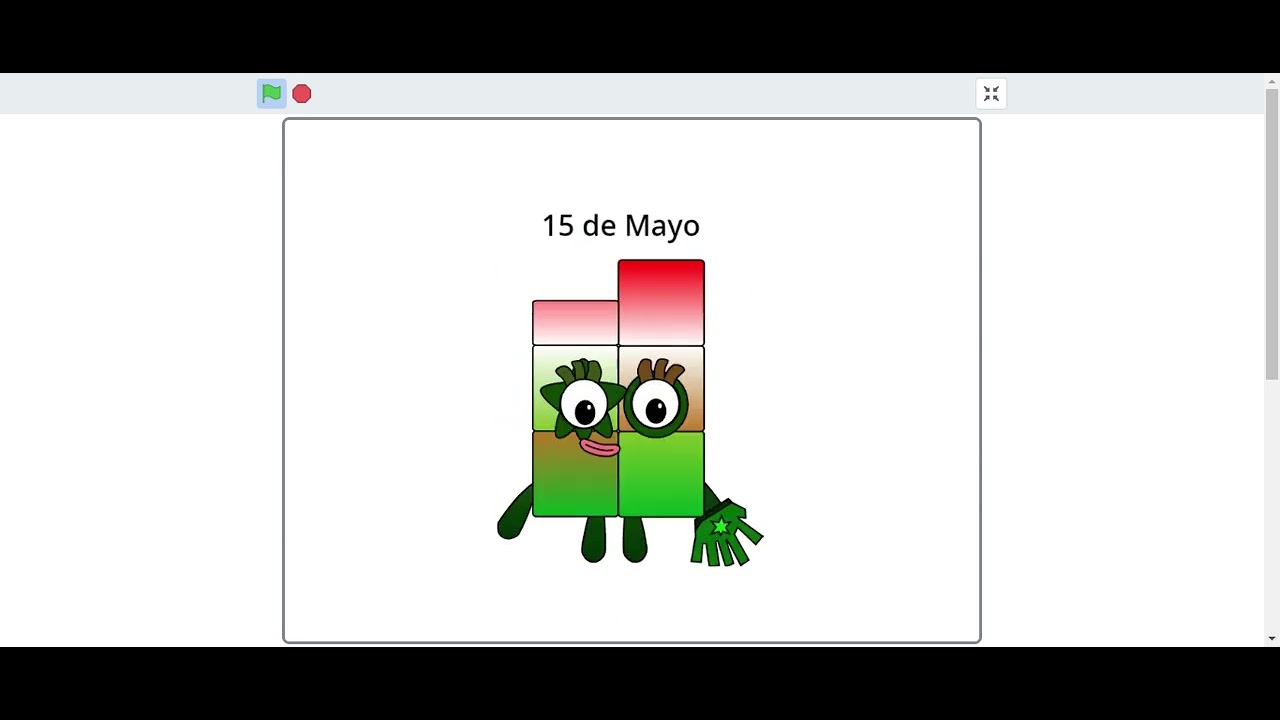The height and width of the screenshot is (720, 1280).
Task: Click the round right eye
Action: (656, 406)
